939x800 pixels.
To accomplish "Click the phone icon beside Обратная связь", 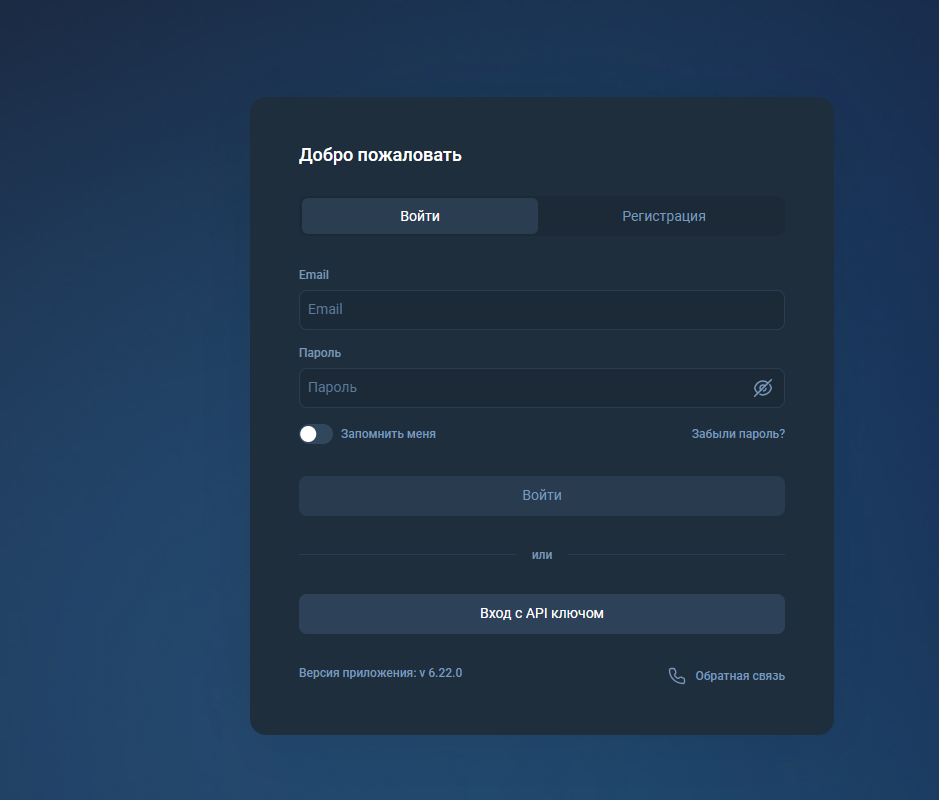I will coord(677,676).
